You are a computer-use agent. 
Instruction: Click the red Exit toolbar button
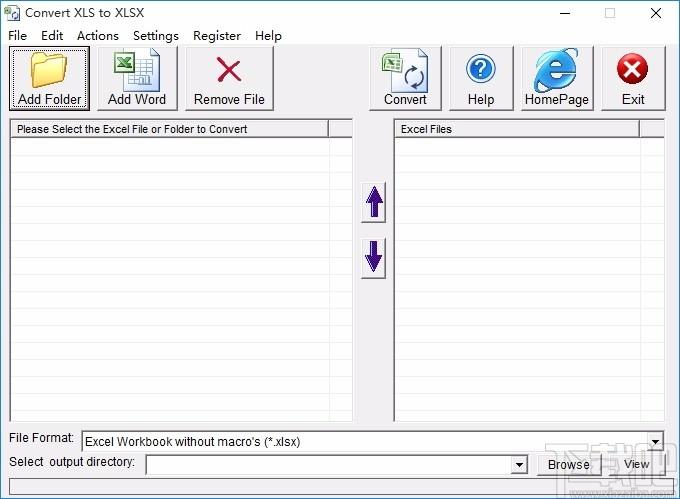[x=633, y=78]
